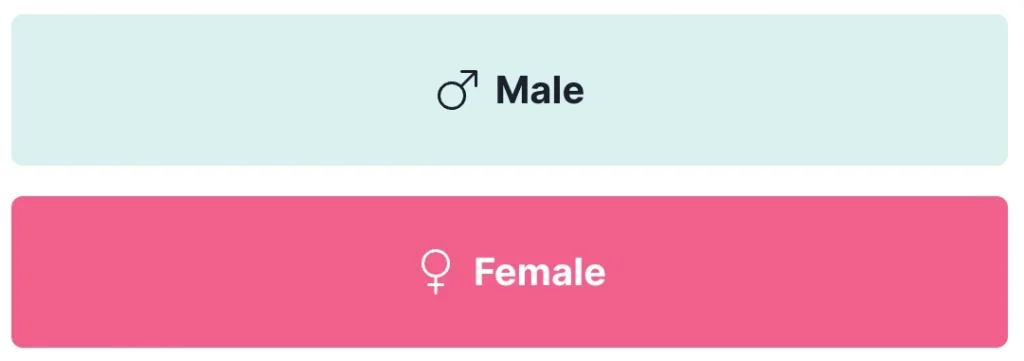This screenshot has height=361, width=1024.
Task: Click the Female button
Action: [x=509, y=272]
